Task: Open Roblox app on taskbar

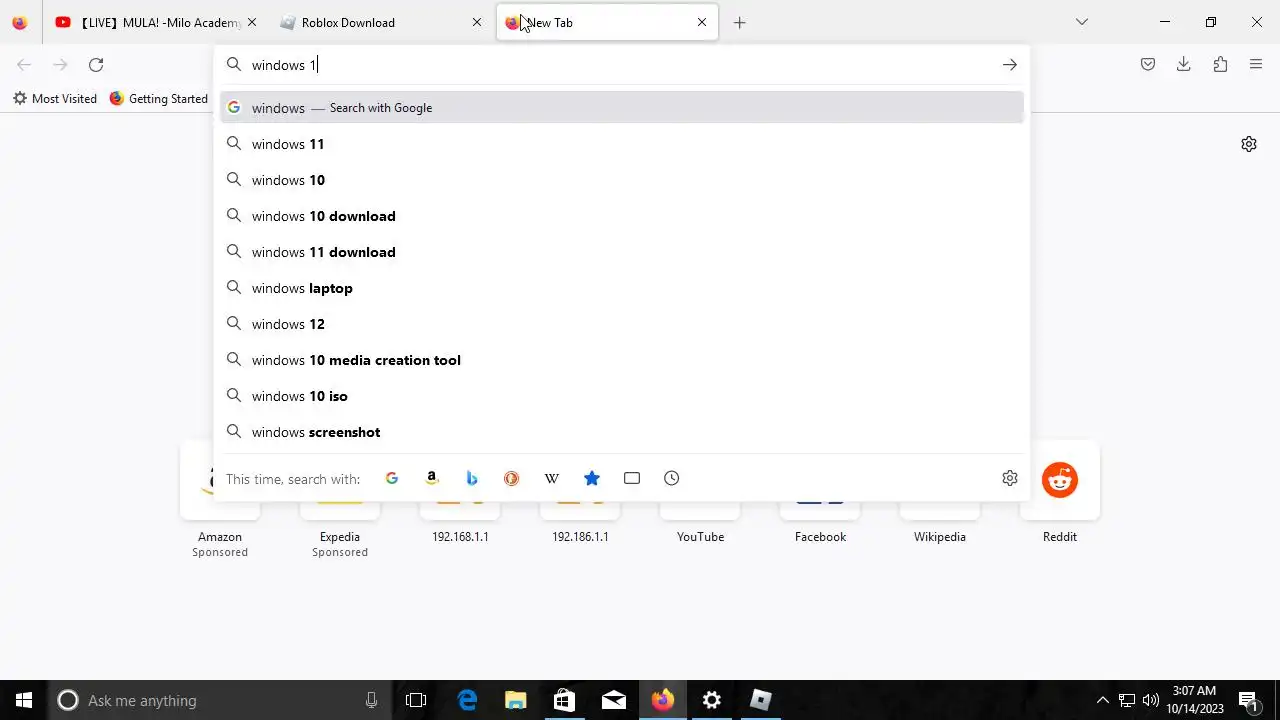Action: (760, 700)
